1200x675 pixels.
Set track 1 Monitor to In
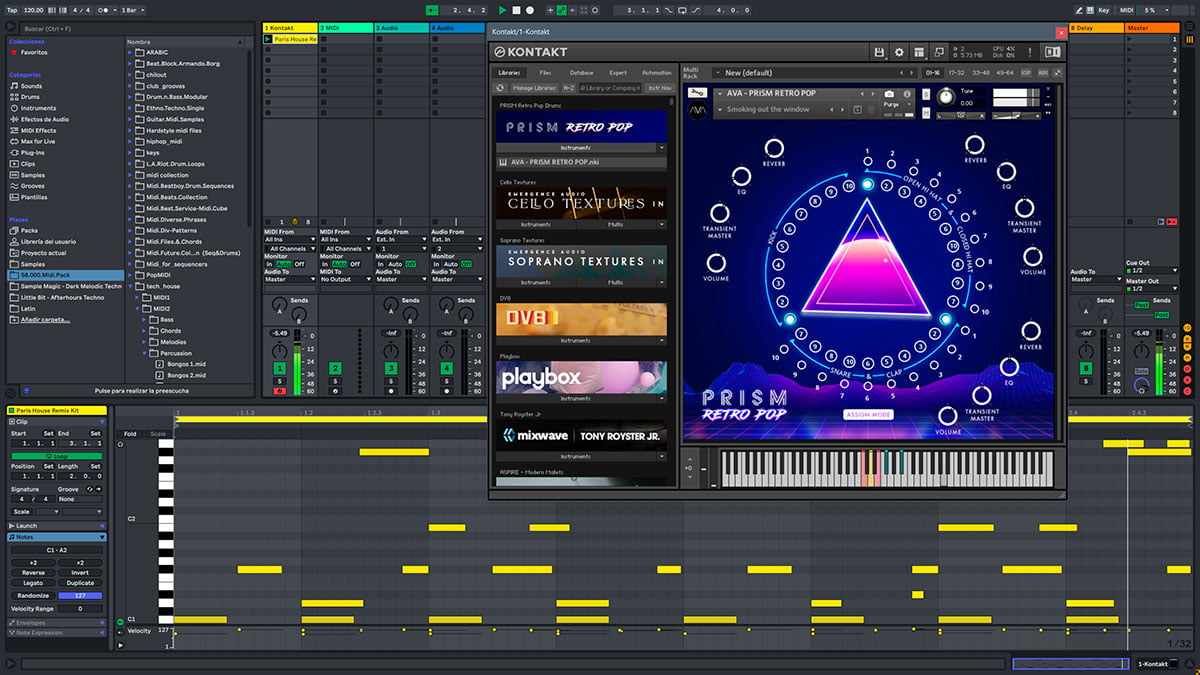[x=268, y=264]
